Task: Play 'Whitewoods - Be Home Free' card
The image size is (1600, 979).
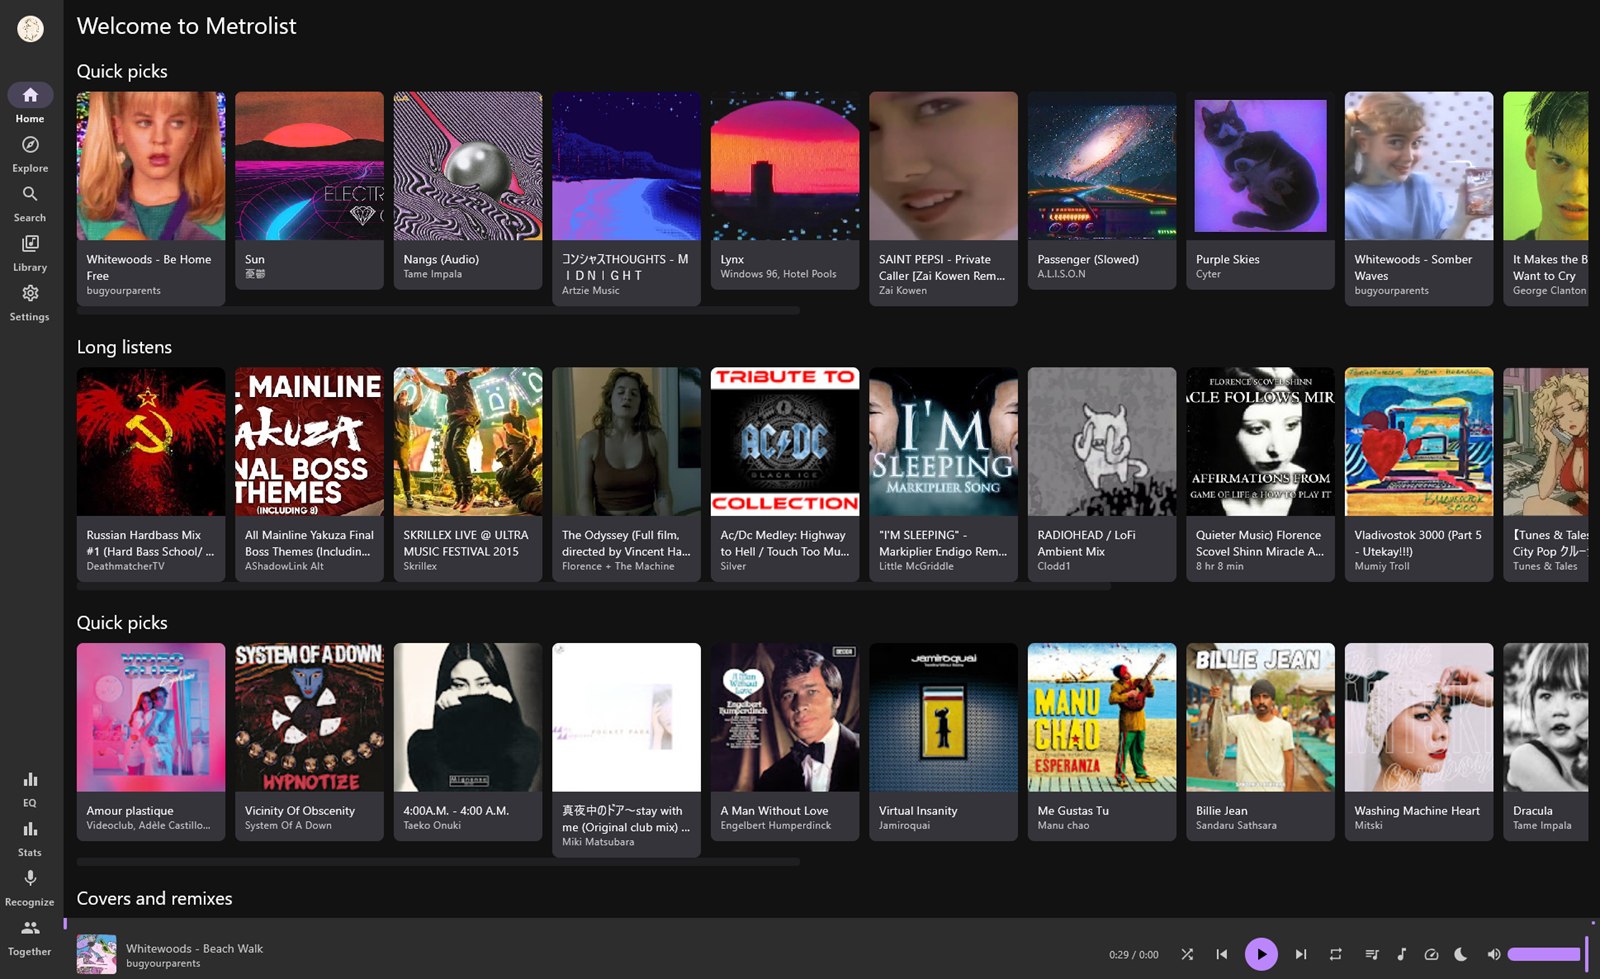Action: pyautogui.click(x=151, y=198)
